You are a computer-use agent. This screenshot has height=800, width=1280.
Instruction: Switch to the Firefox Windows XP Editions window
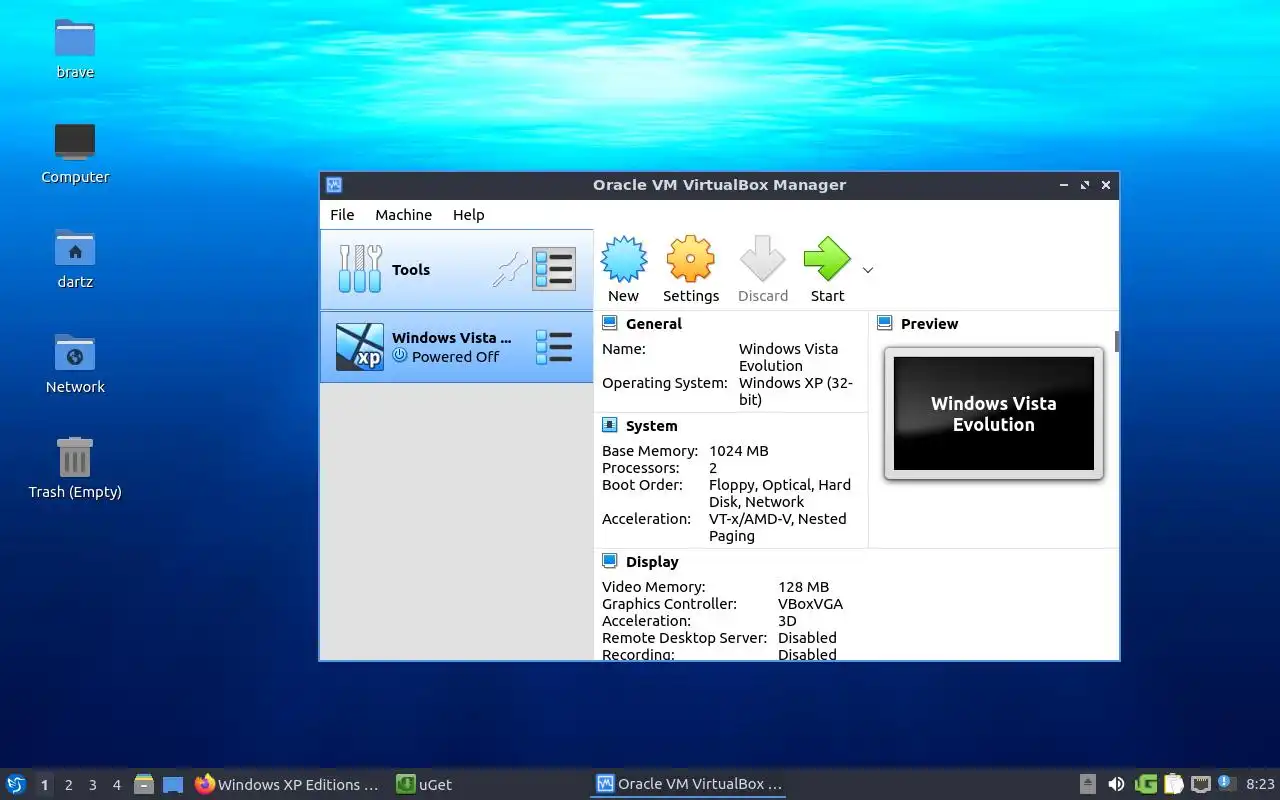pyautogui.click(x=288, y=785)
